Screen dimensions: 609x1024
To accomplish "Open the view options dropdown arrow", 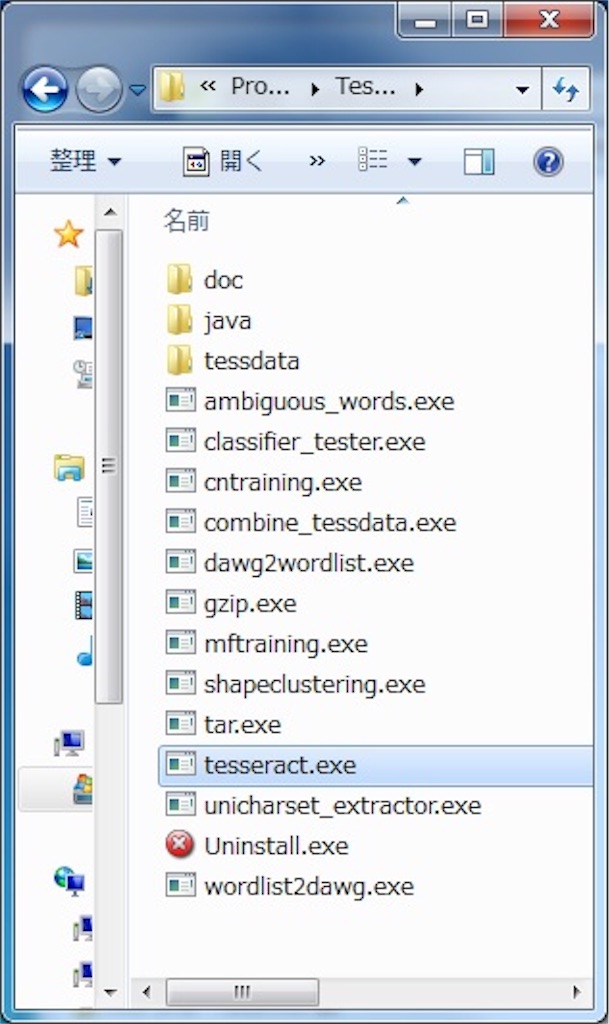I will 414,161.
